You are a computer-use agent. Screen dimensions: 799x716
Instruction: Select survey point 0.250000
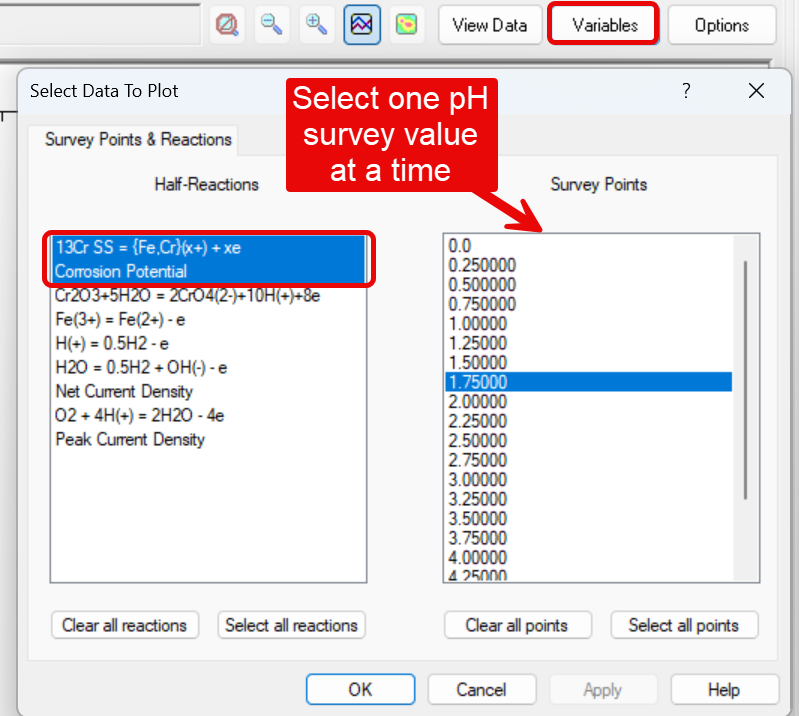pyautogui.click(x=589, y=265)
